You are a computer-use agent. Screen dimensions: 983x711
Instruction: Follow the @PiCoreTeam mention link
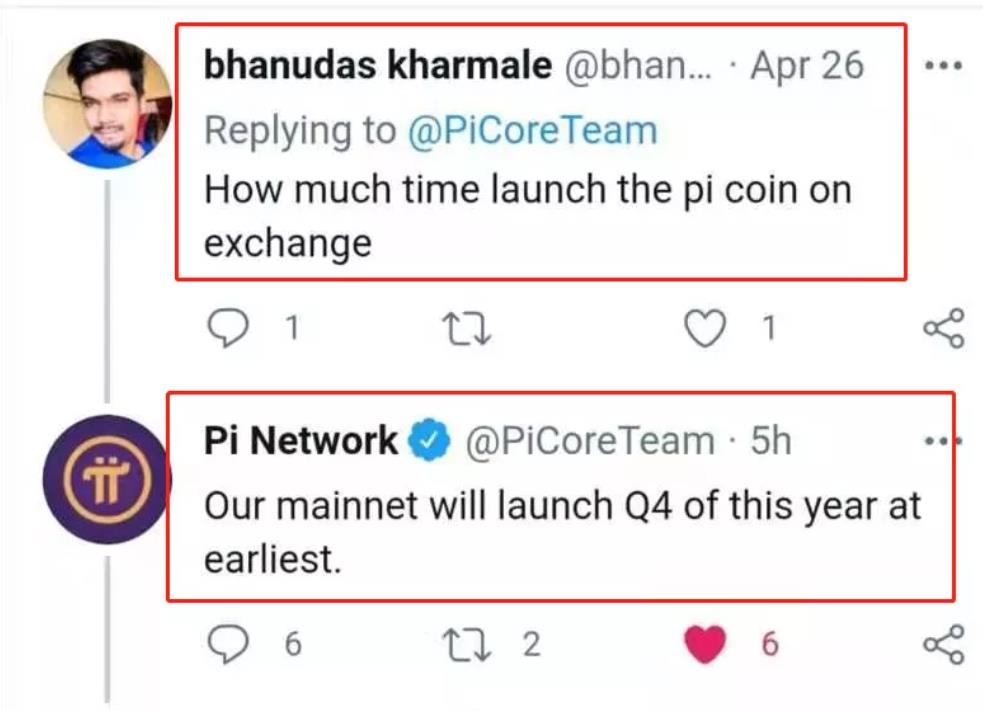pos(532,130)
